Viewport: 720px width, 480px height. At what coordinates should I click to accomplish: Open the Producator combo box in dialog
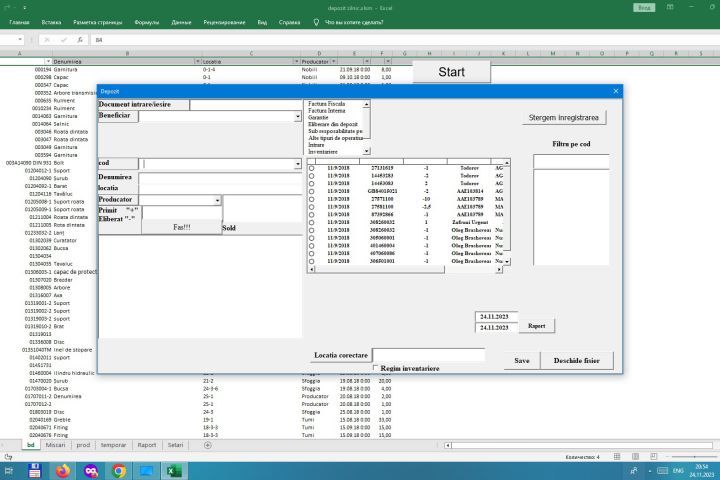coord(217,200)
